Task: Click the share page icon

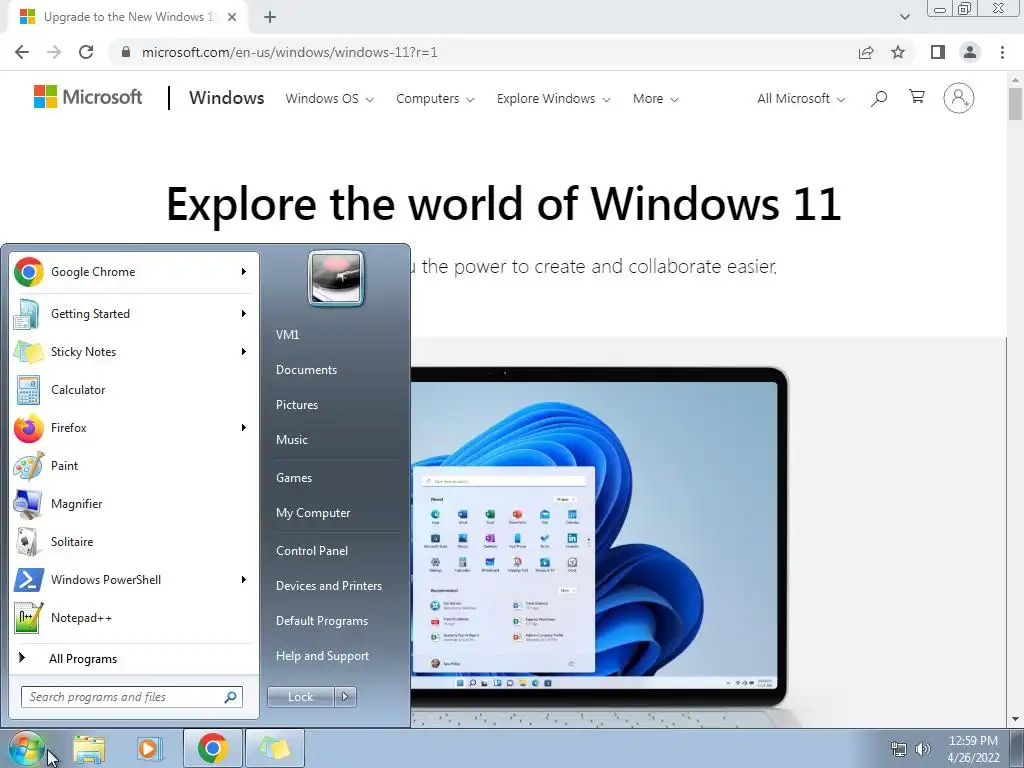Action: coord(866,52)
